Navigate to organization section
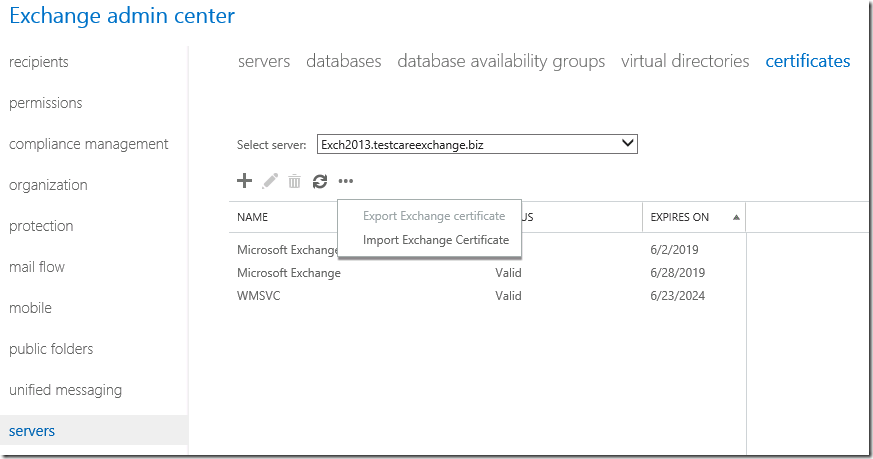 click(48, 185)
